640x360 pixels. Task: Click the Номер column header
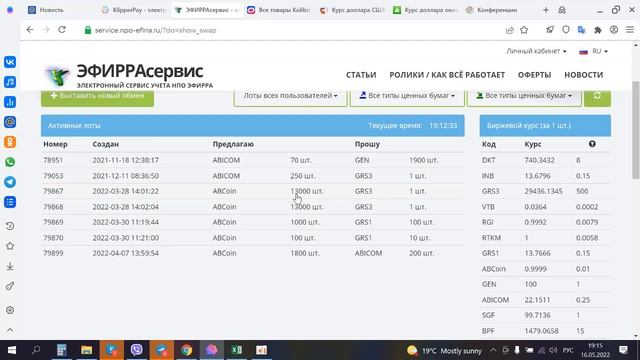click(x=56, y=144)
